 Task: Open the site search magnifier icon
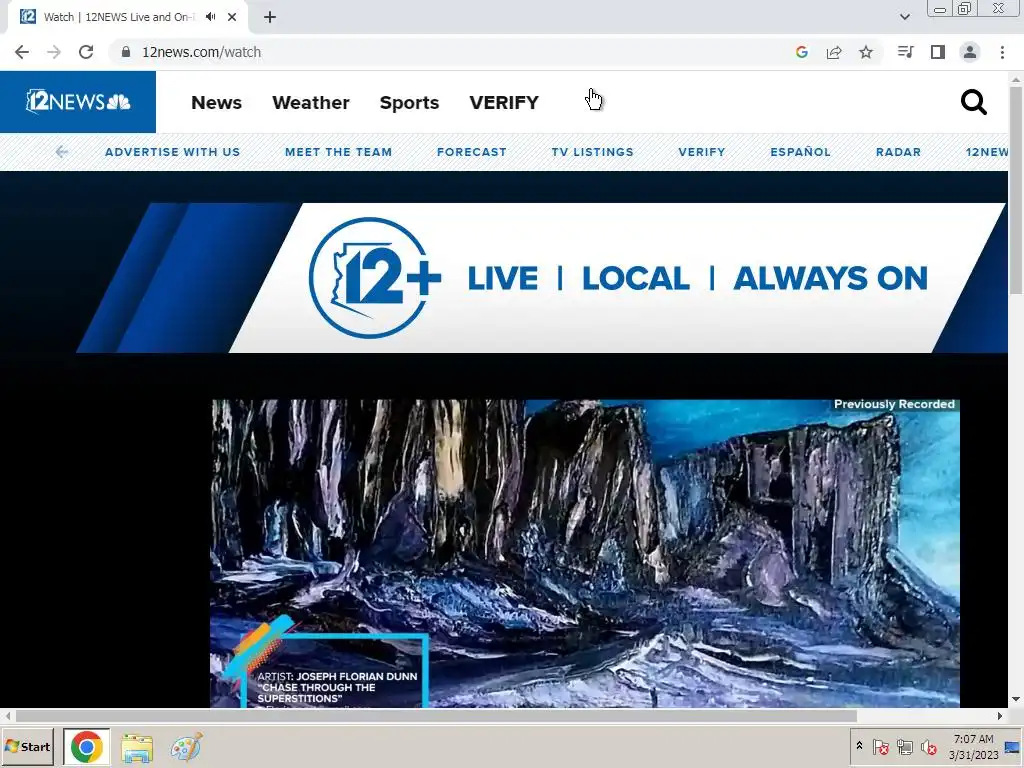tap(973, 103)
